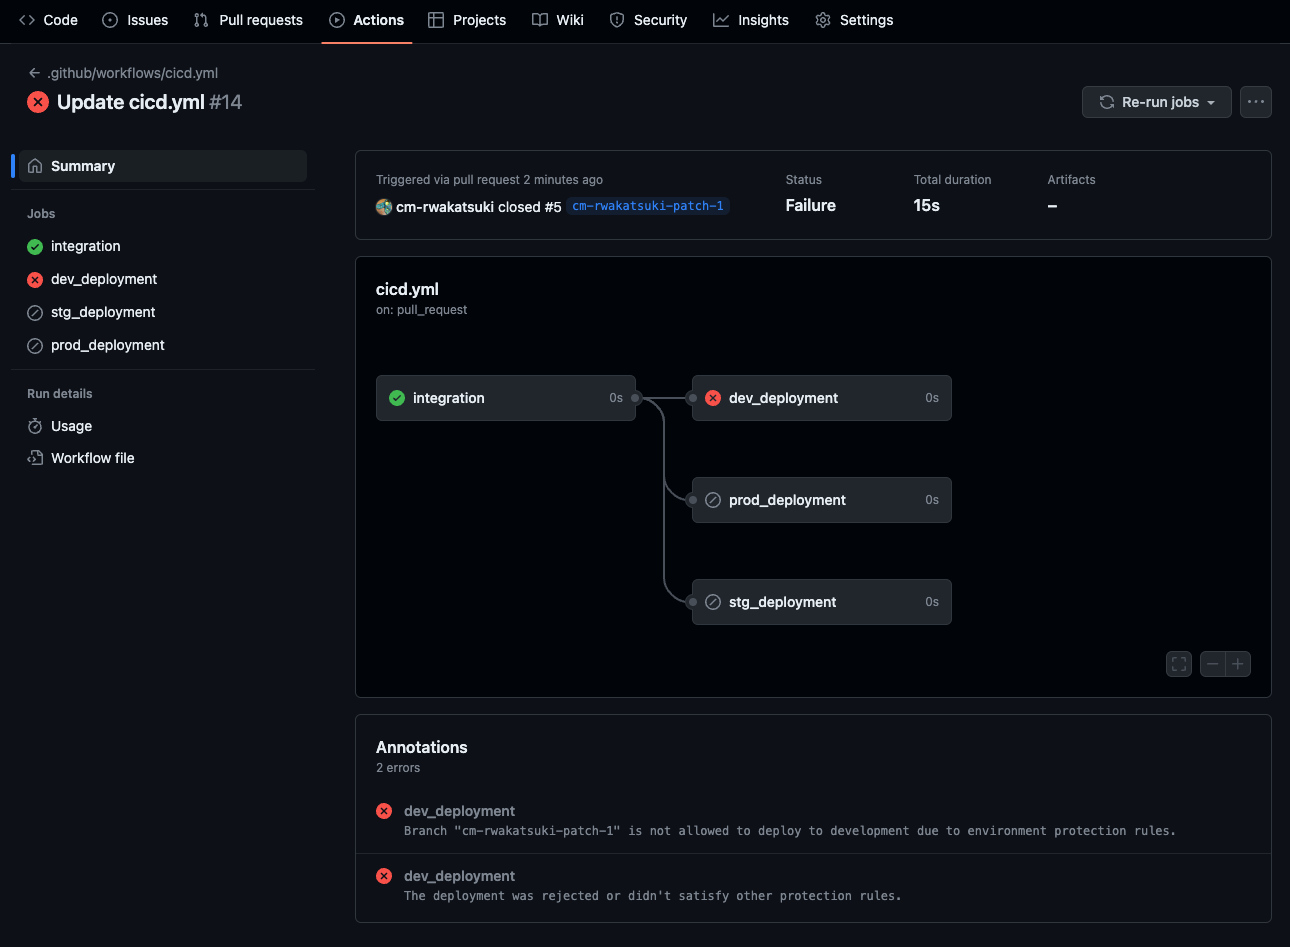Open Usage via stopwatch icon
Image resolution: width=1290 pixels, height=947 pixels.
click(x=35, y=426)
